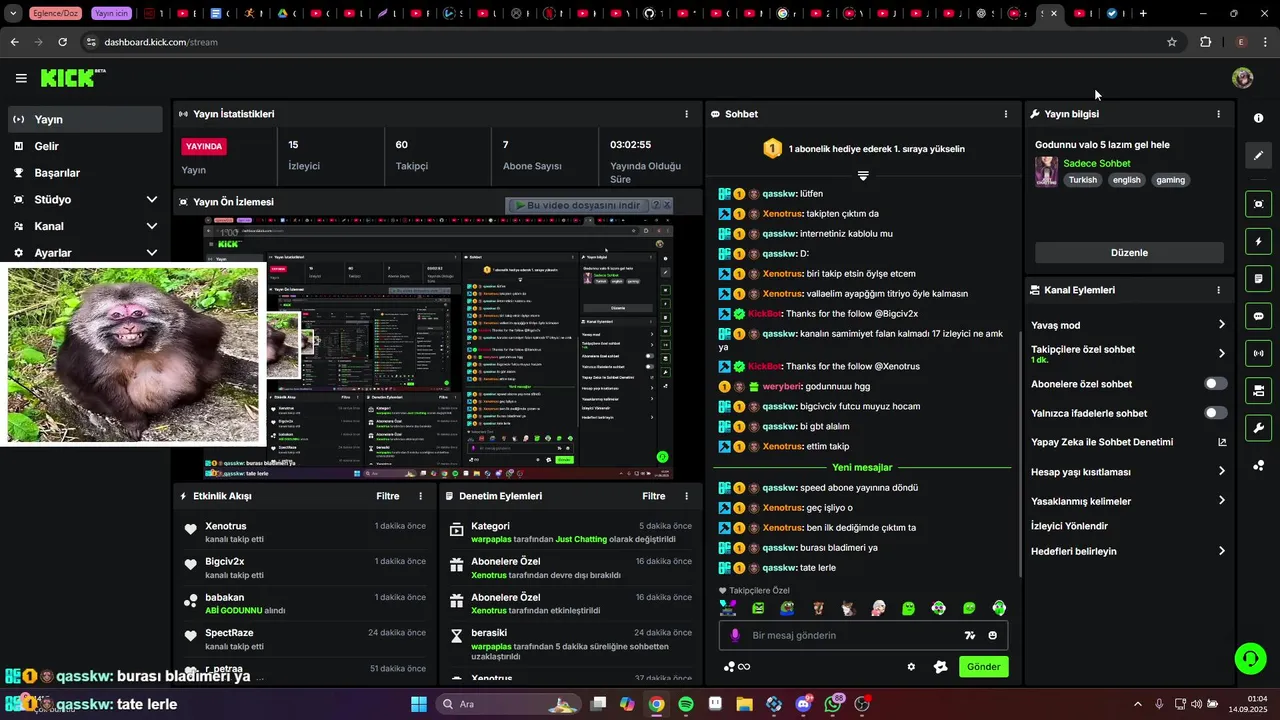The image size is (1280, 720).
Task: Open Spotify from the taskbar
Action: [x=686, y=704]
